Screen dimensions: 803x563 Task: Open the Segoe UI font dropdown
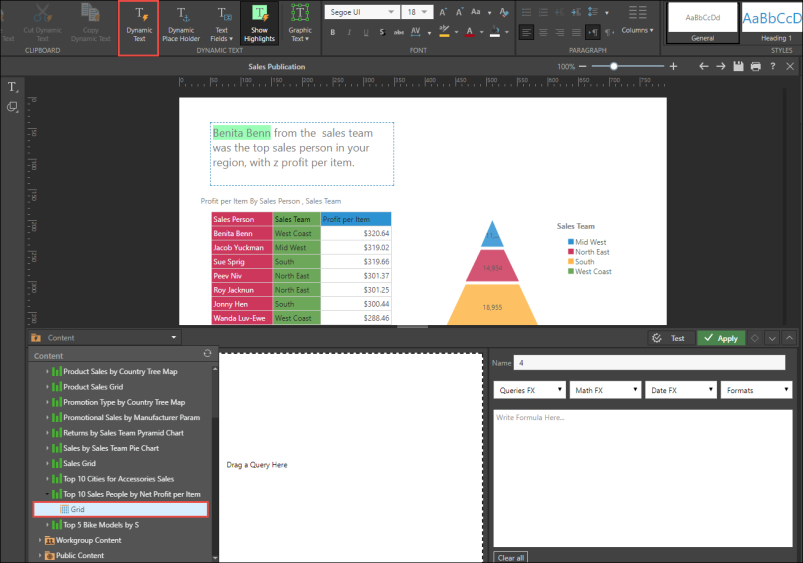pos(360,12)
